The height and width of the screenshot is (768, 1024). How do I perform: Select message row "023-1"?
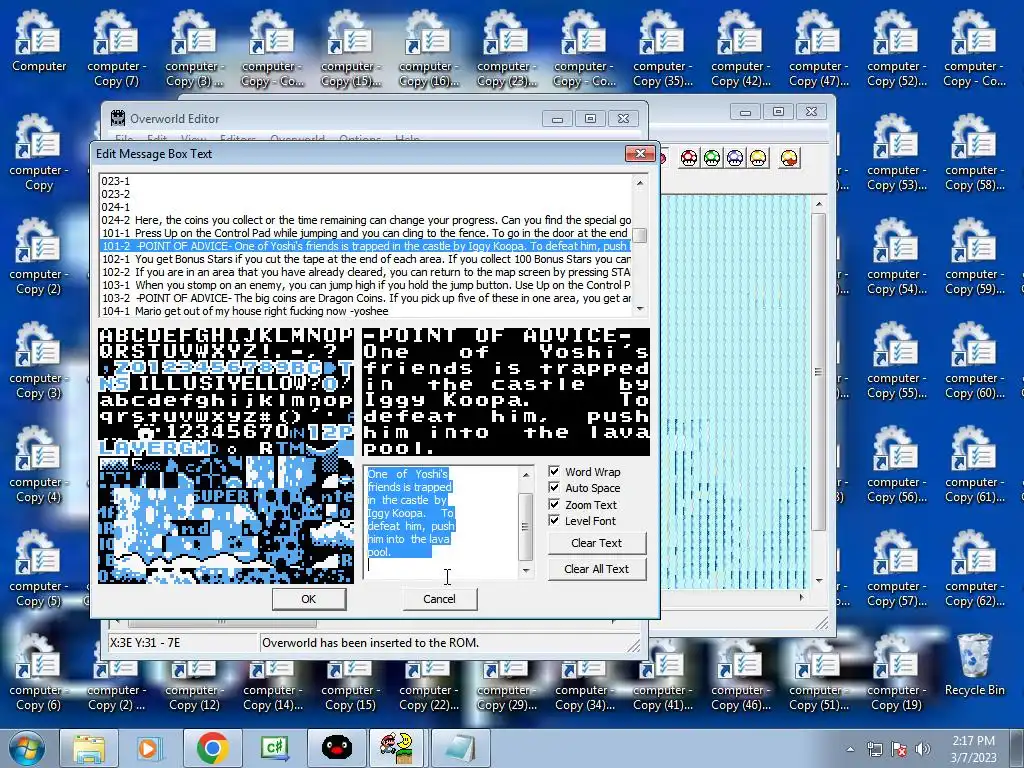point(366,181)
